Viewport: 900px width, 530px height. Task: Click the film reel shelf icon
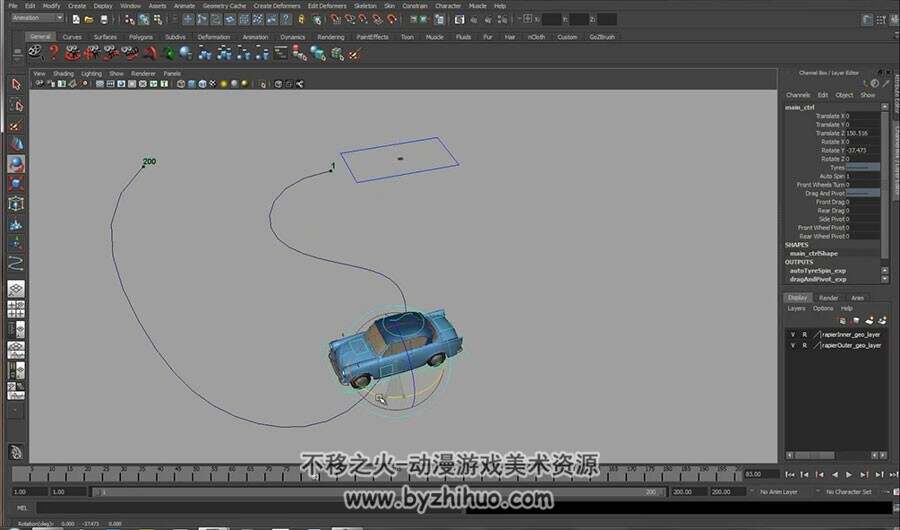point(36,53)
